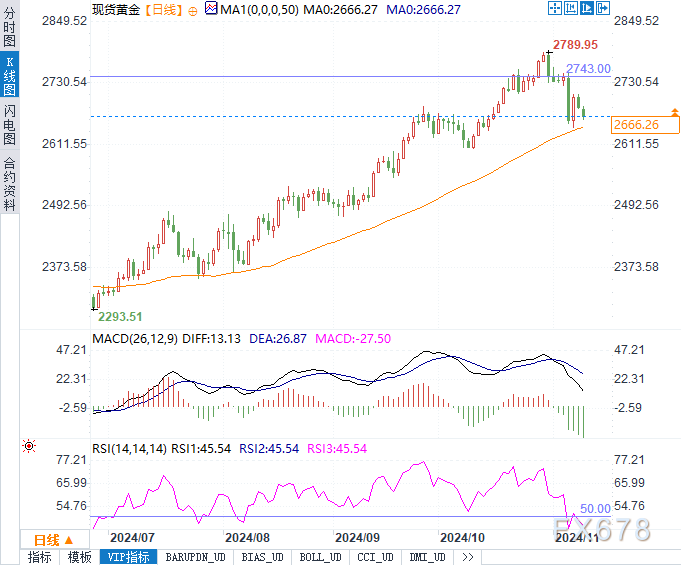Select the K线图 side tab
This screenshot has height=565, width=681.
[9, 76]
